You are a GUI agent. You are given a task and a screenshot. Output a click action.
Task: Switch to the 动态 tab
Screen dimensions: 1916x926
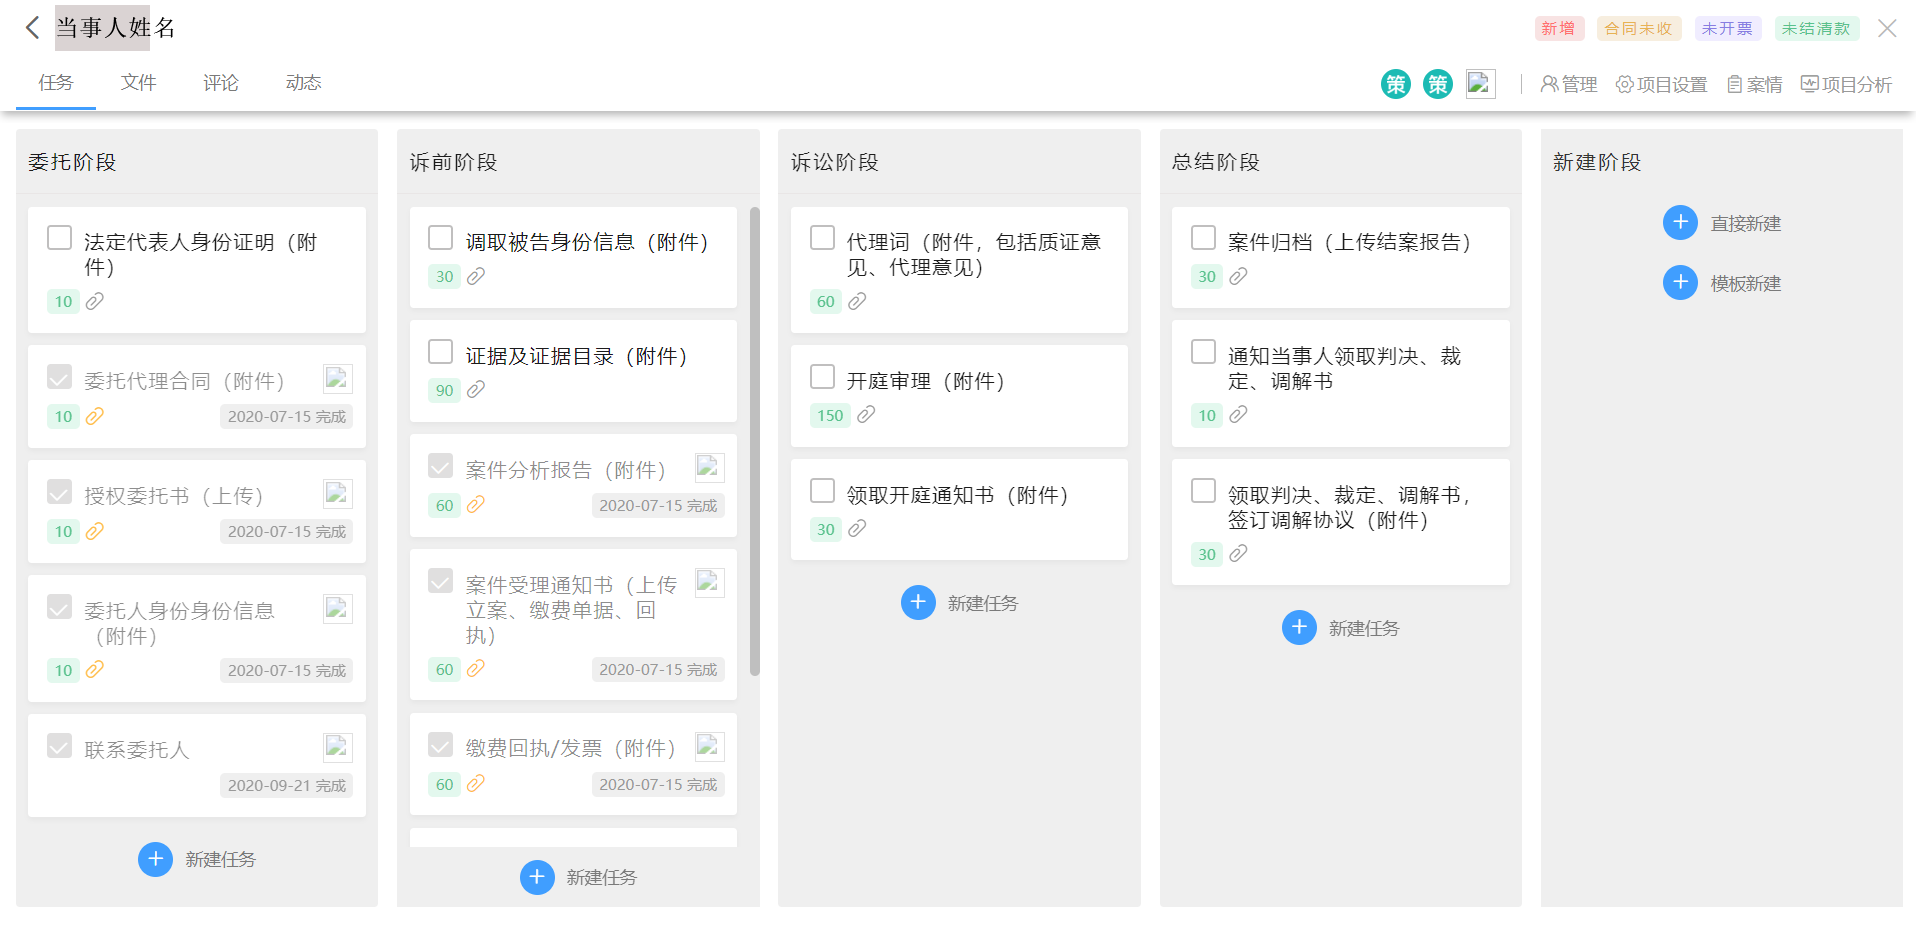point(303,82)
